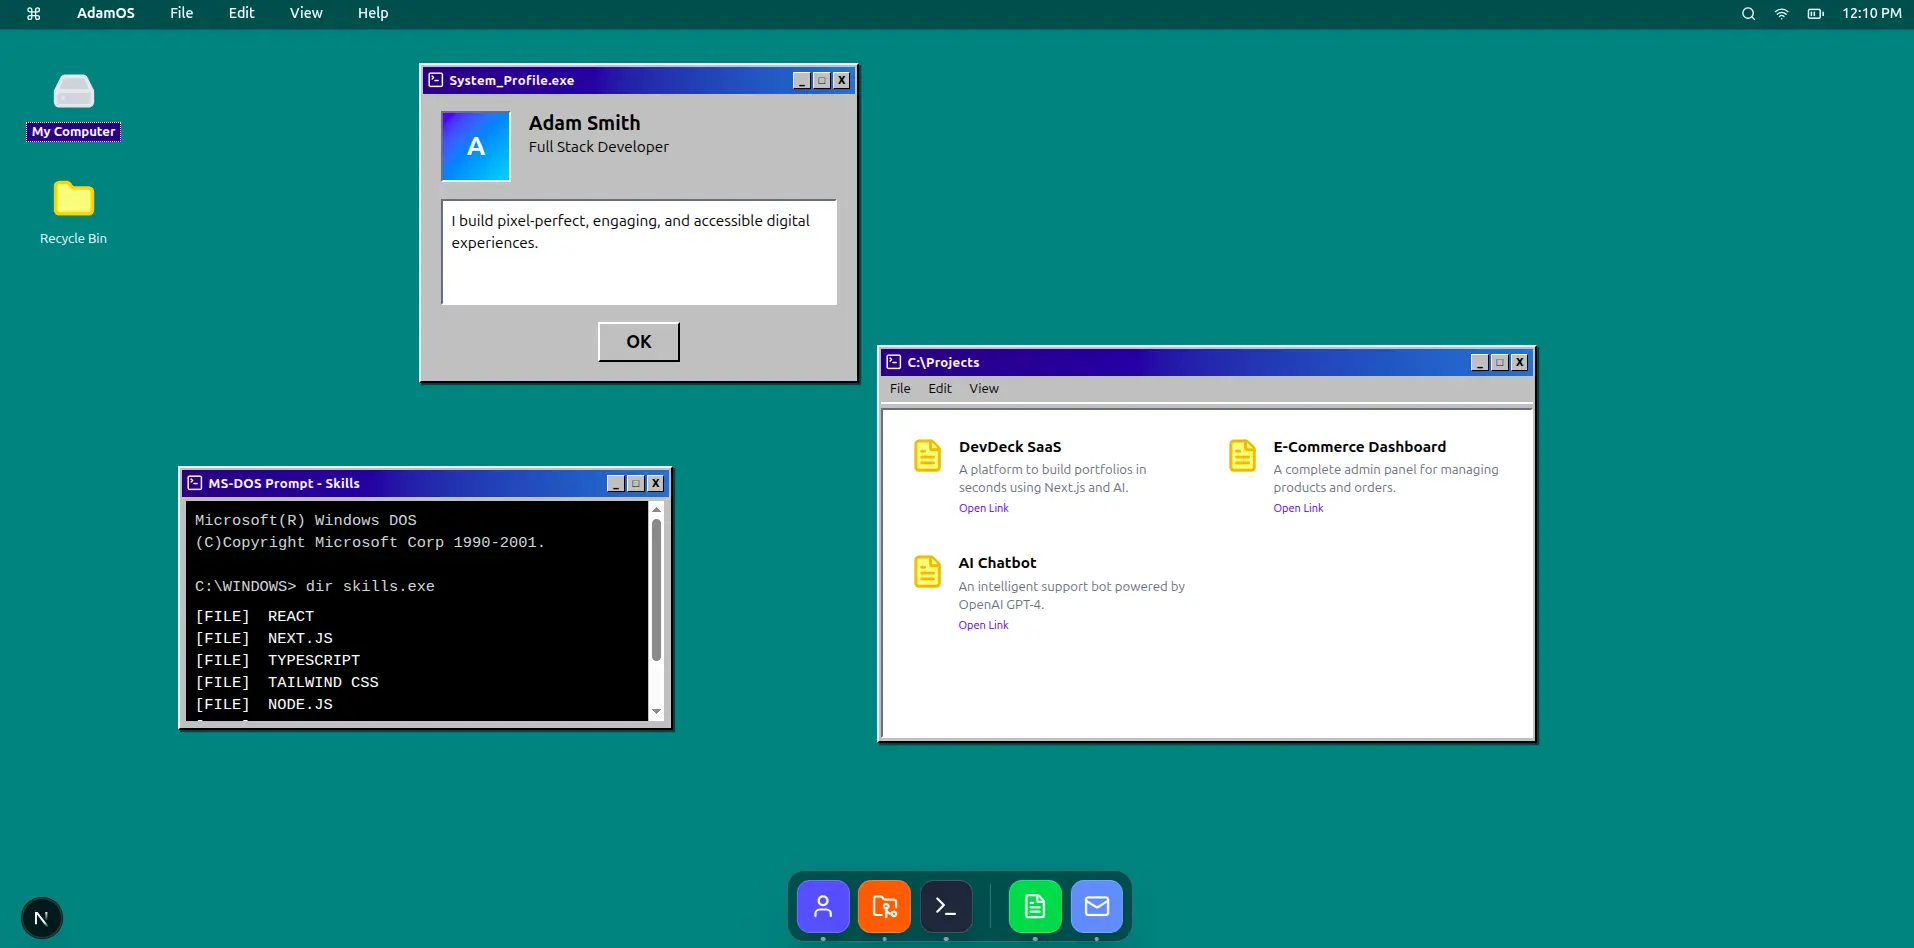Open the Recycle Bin folder icon
This screenshot has height=948, width=1914.
[x=73, y=200]
